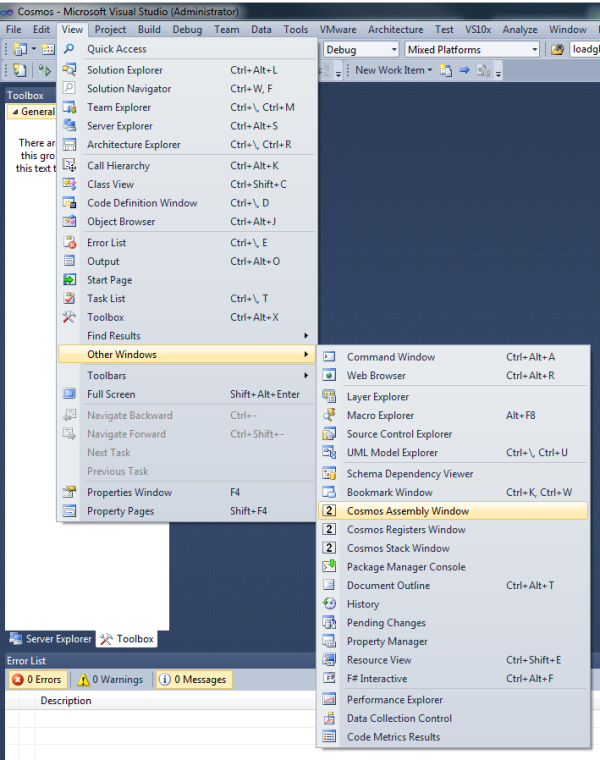This screenshot has height=760, width=600.
Task: Click the loadgl find text box
Action: tap(585, 49)
